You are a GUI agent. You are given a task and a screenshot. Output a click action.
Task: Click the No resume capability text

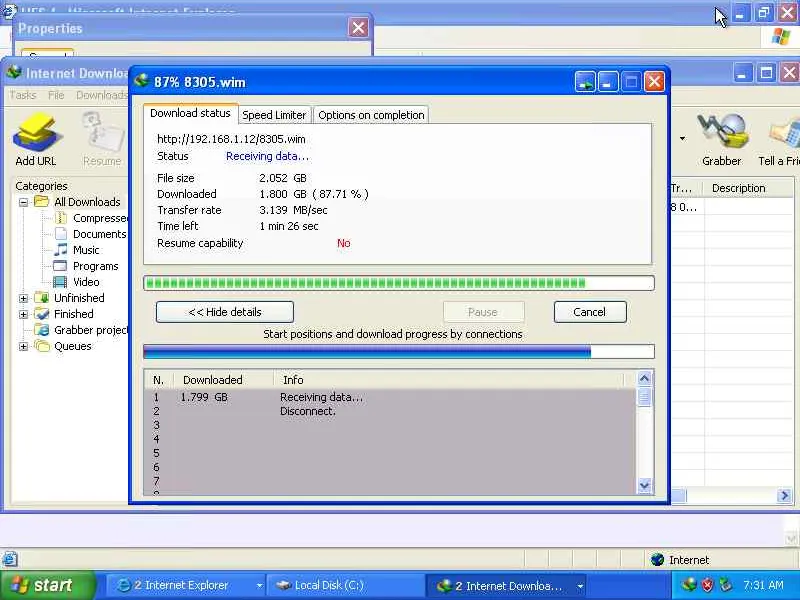click(343, 243)
